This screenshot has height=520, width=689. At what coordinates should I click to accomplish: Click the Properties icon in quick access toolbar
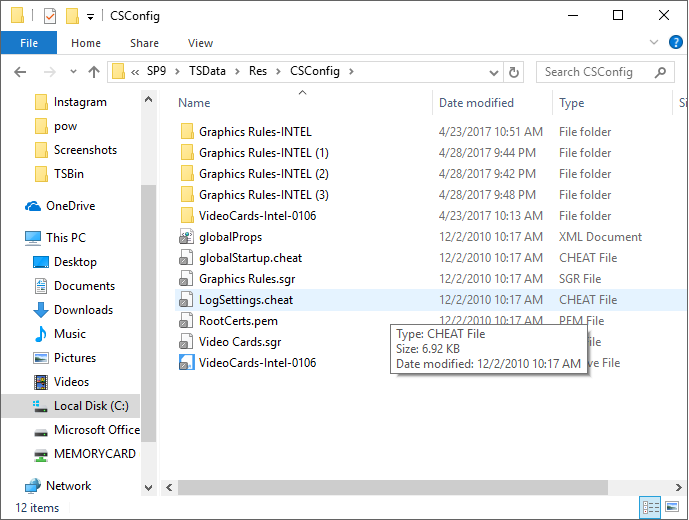(x=50, y=16)
